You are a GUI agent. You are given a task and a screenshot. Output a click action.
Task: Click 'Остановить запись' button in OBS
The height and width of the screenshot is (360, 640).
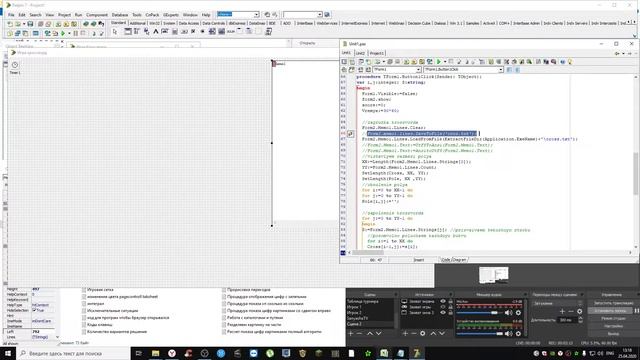pyautogui.click(x=610, y=311)
